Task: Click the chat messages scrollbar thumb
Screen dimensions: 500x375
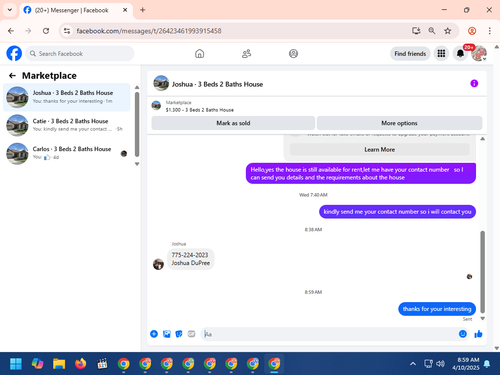Action: click(x=482, y=272)
